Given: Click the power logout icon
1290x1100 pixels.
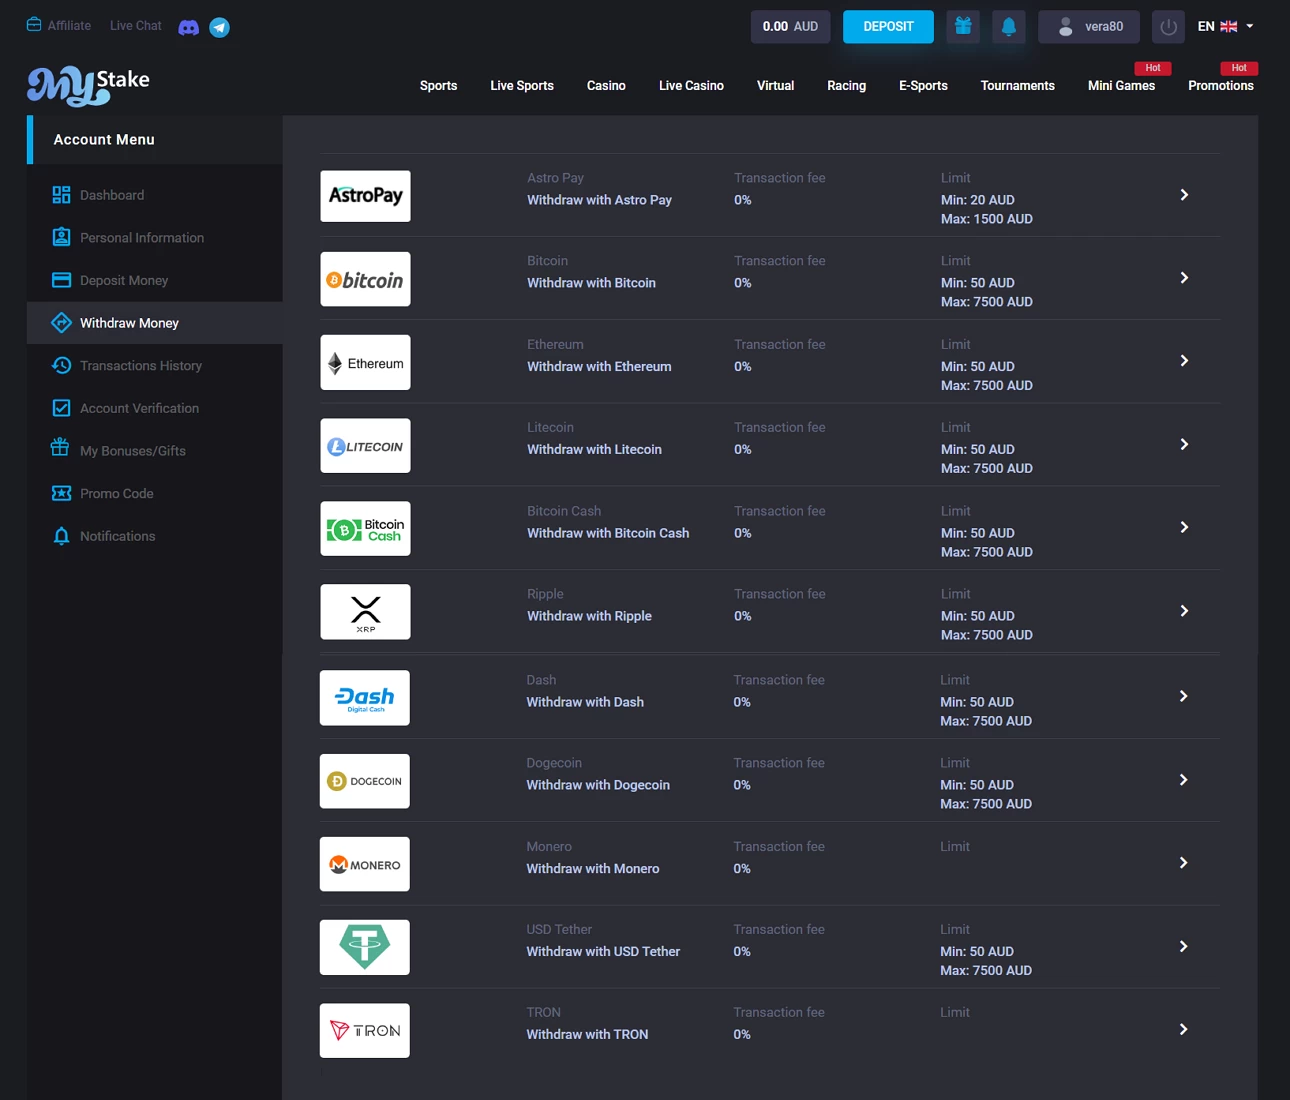Looking at the screenshot, I should [1168, 26].
